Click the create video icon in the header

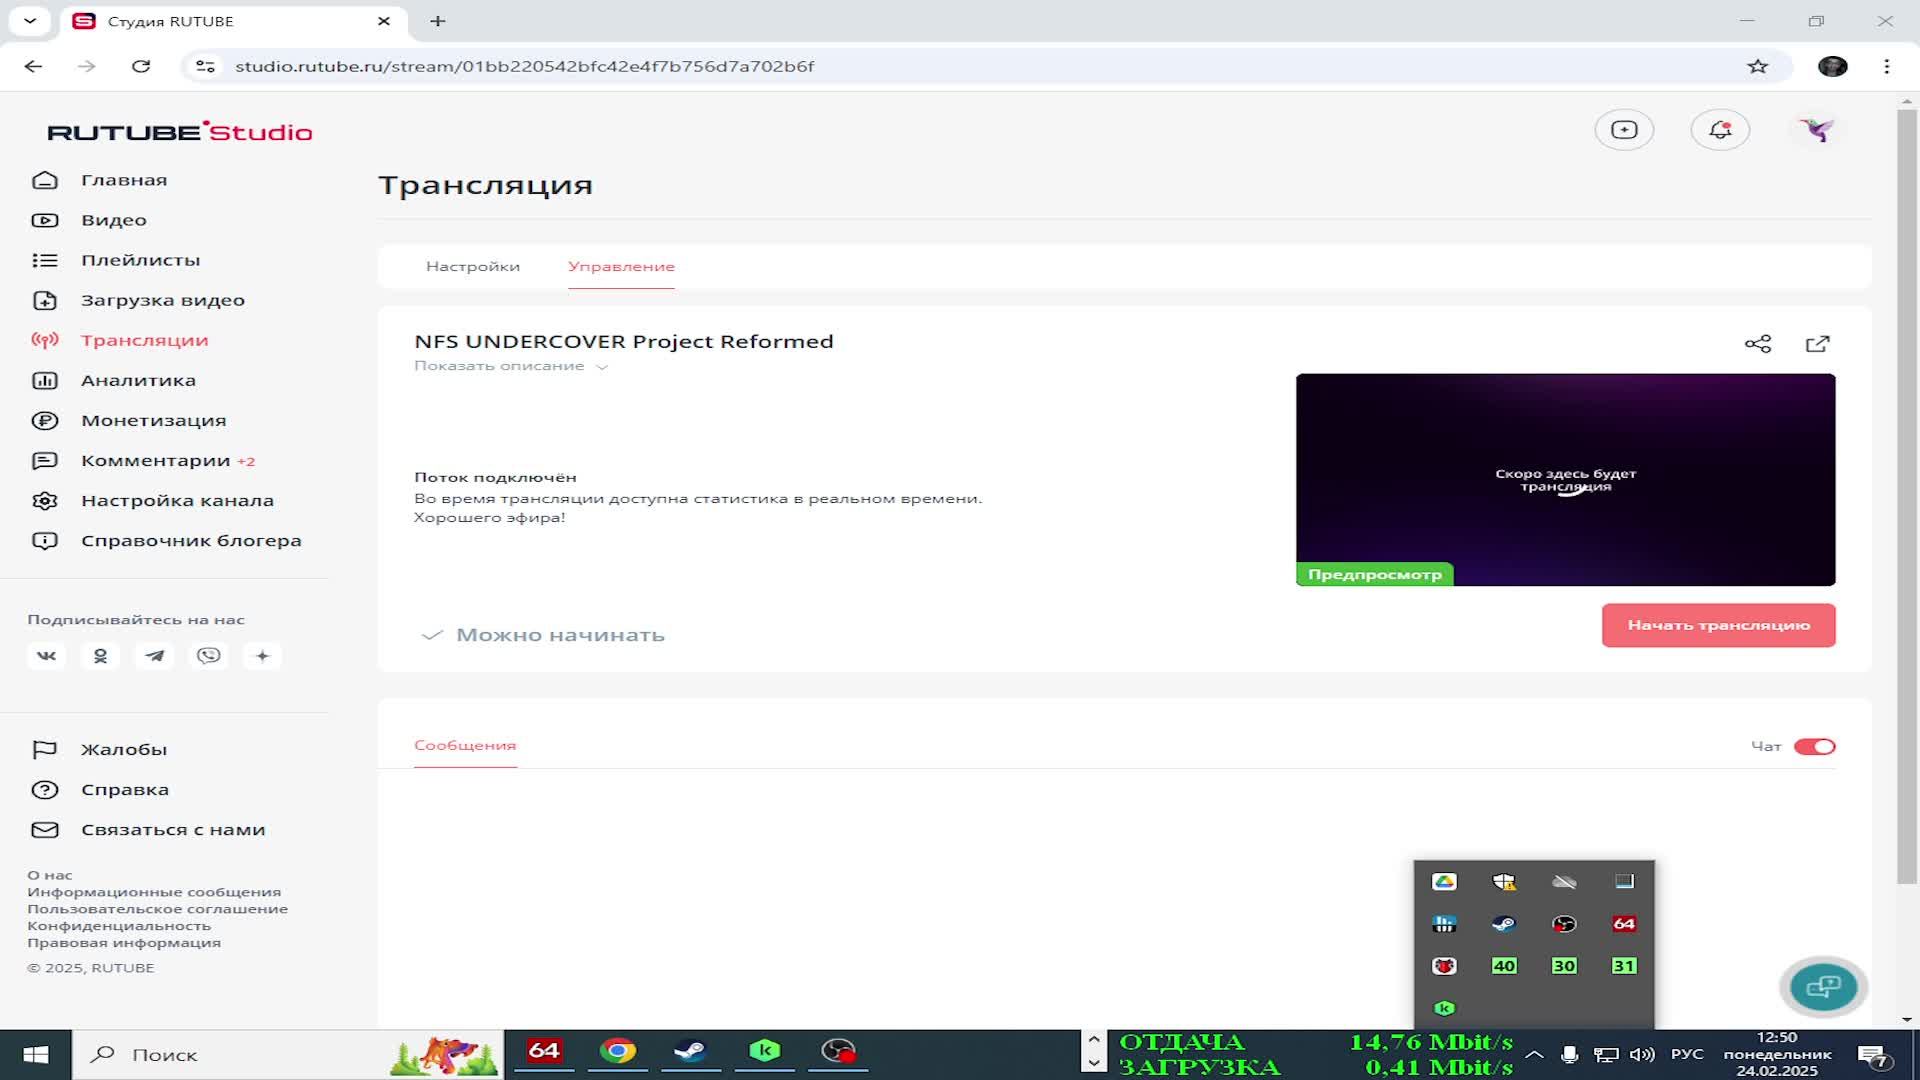click(x=1624, y=130)
